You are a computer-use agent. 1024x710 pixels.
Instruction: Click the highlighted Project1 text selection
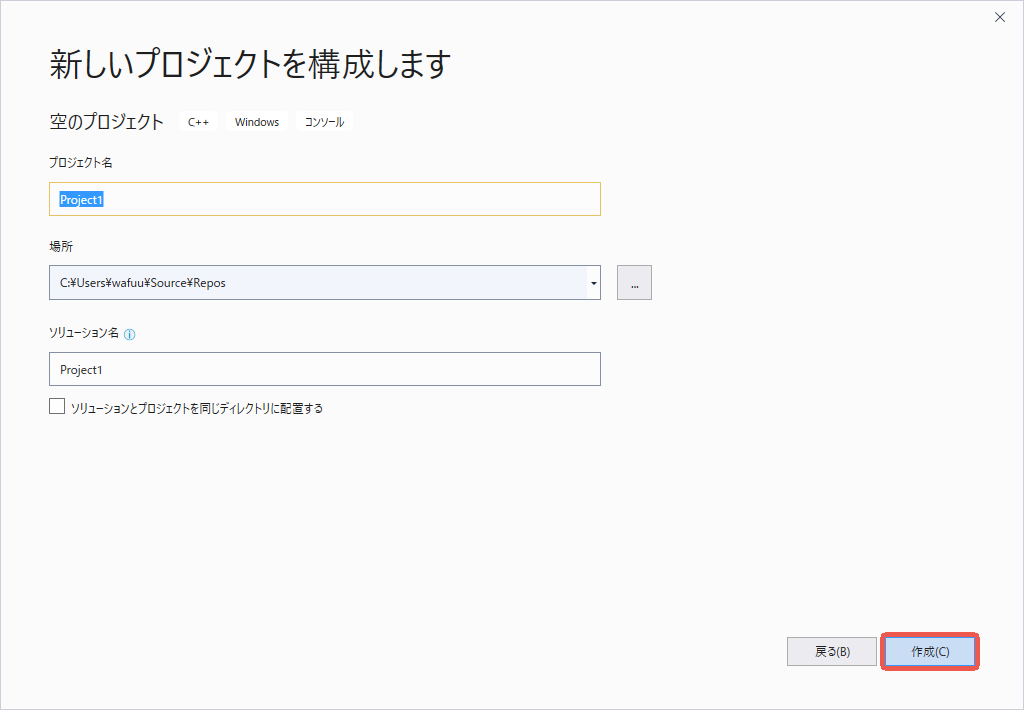click(82, 199)
